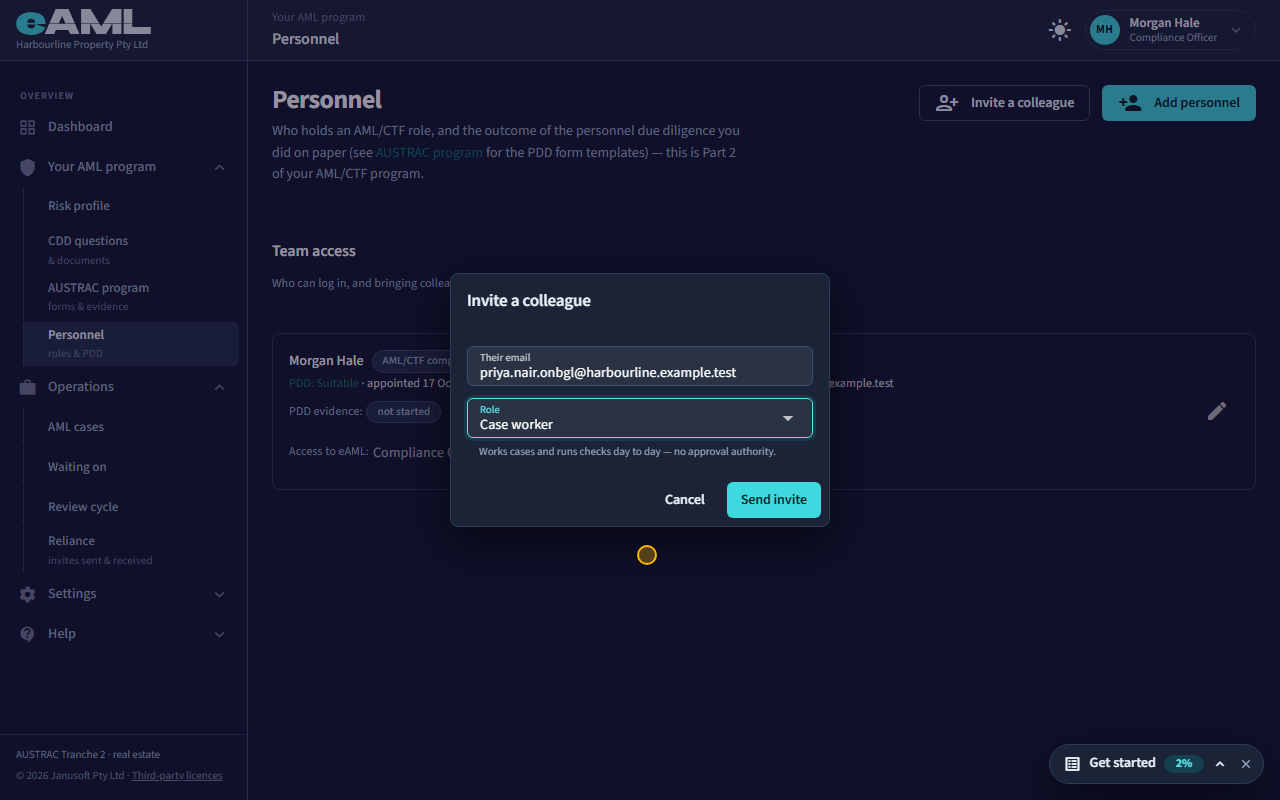
Task: Click the Personnel breadcrumb at top
Action: click(306, 39)
